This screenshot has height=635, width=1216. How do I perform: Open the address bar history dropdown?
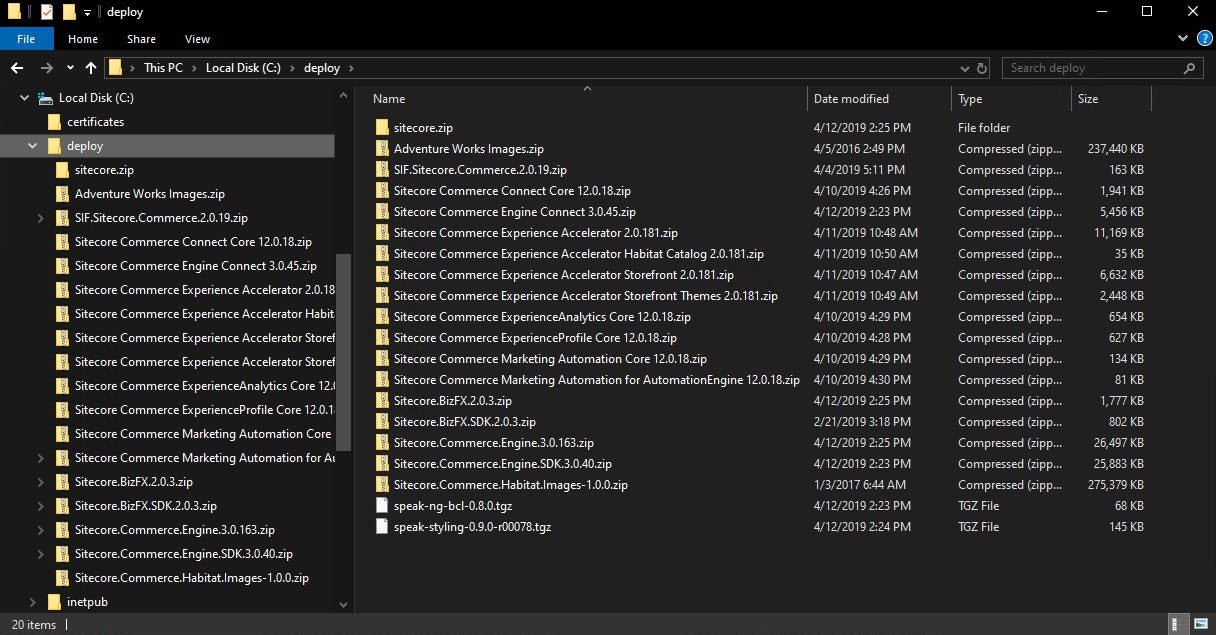pyautogui.click(x=963, y=68)
